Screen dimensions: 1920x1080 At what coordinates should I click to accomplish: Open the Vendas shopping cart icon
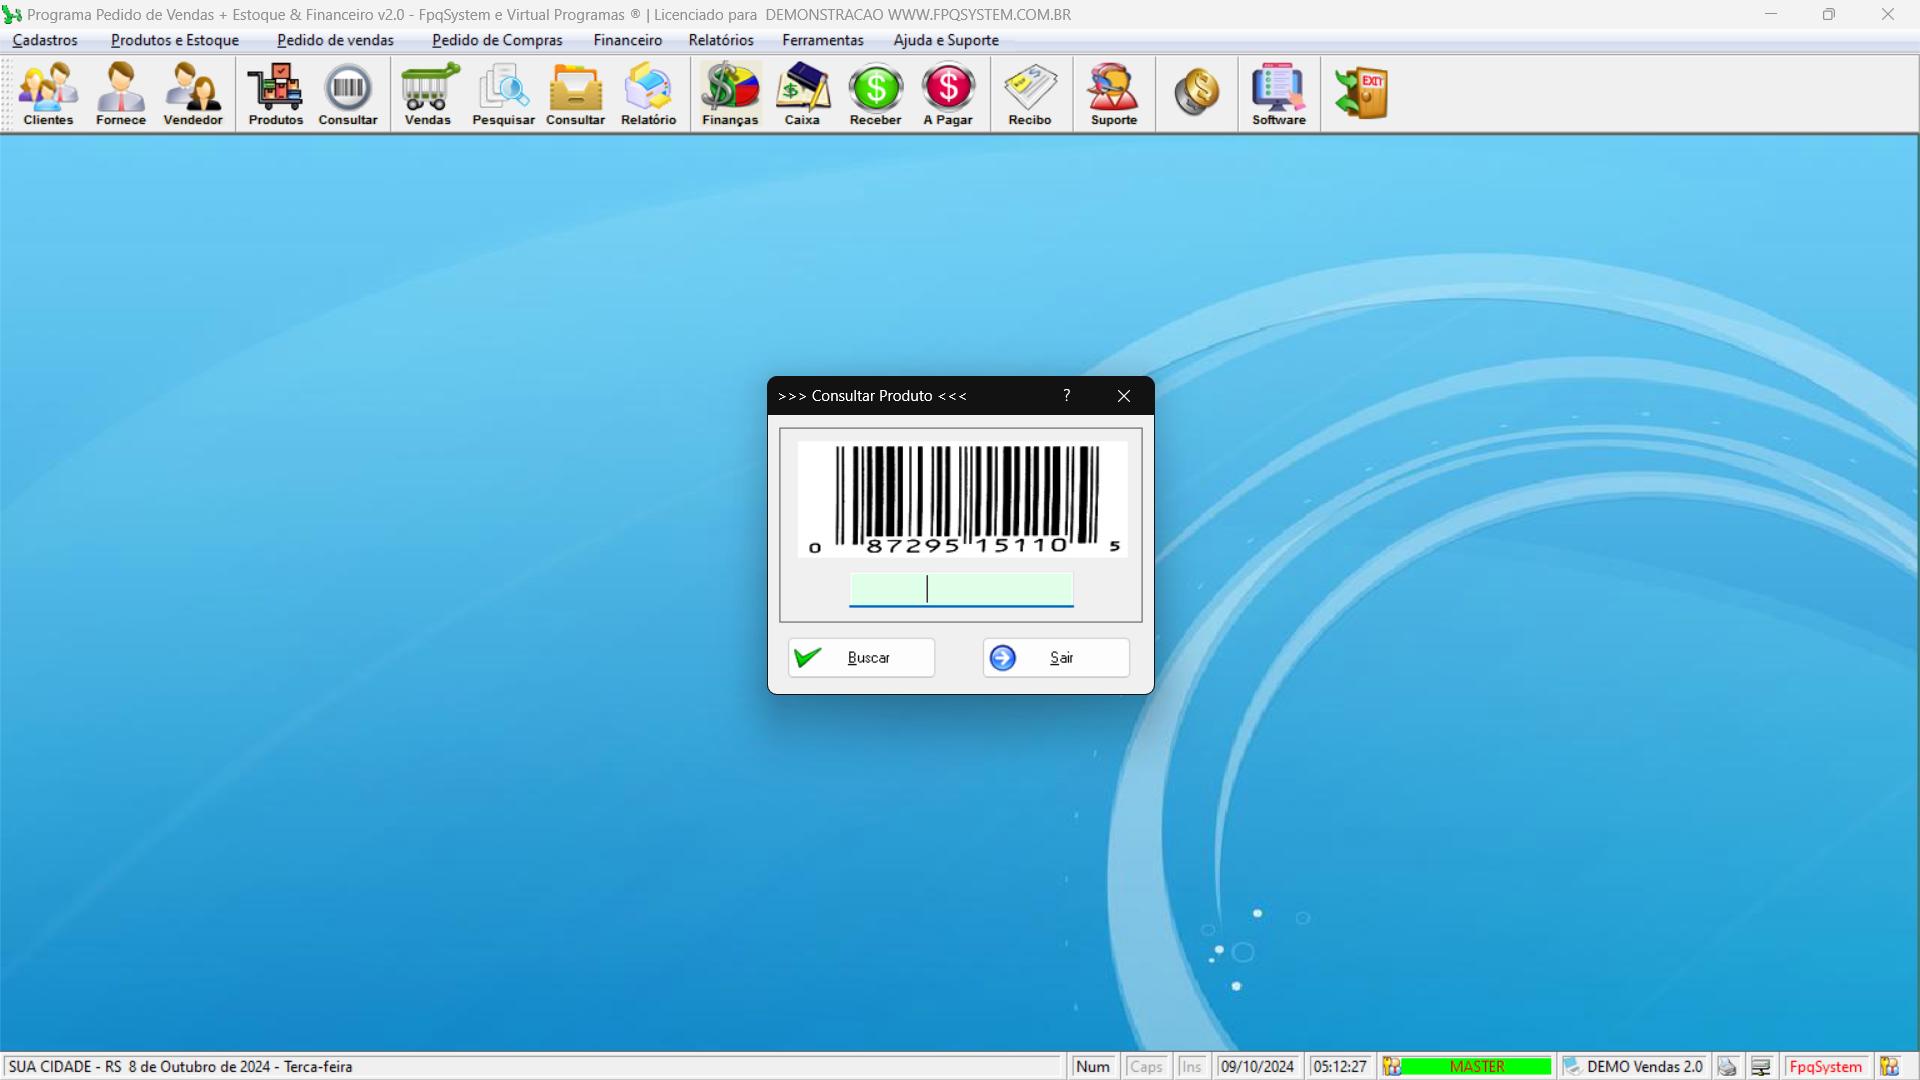click(x=428, y=94)
